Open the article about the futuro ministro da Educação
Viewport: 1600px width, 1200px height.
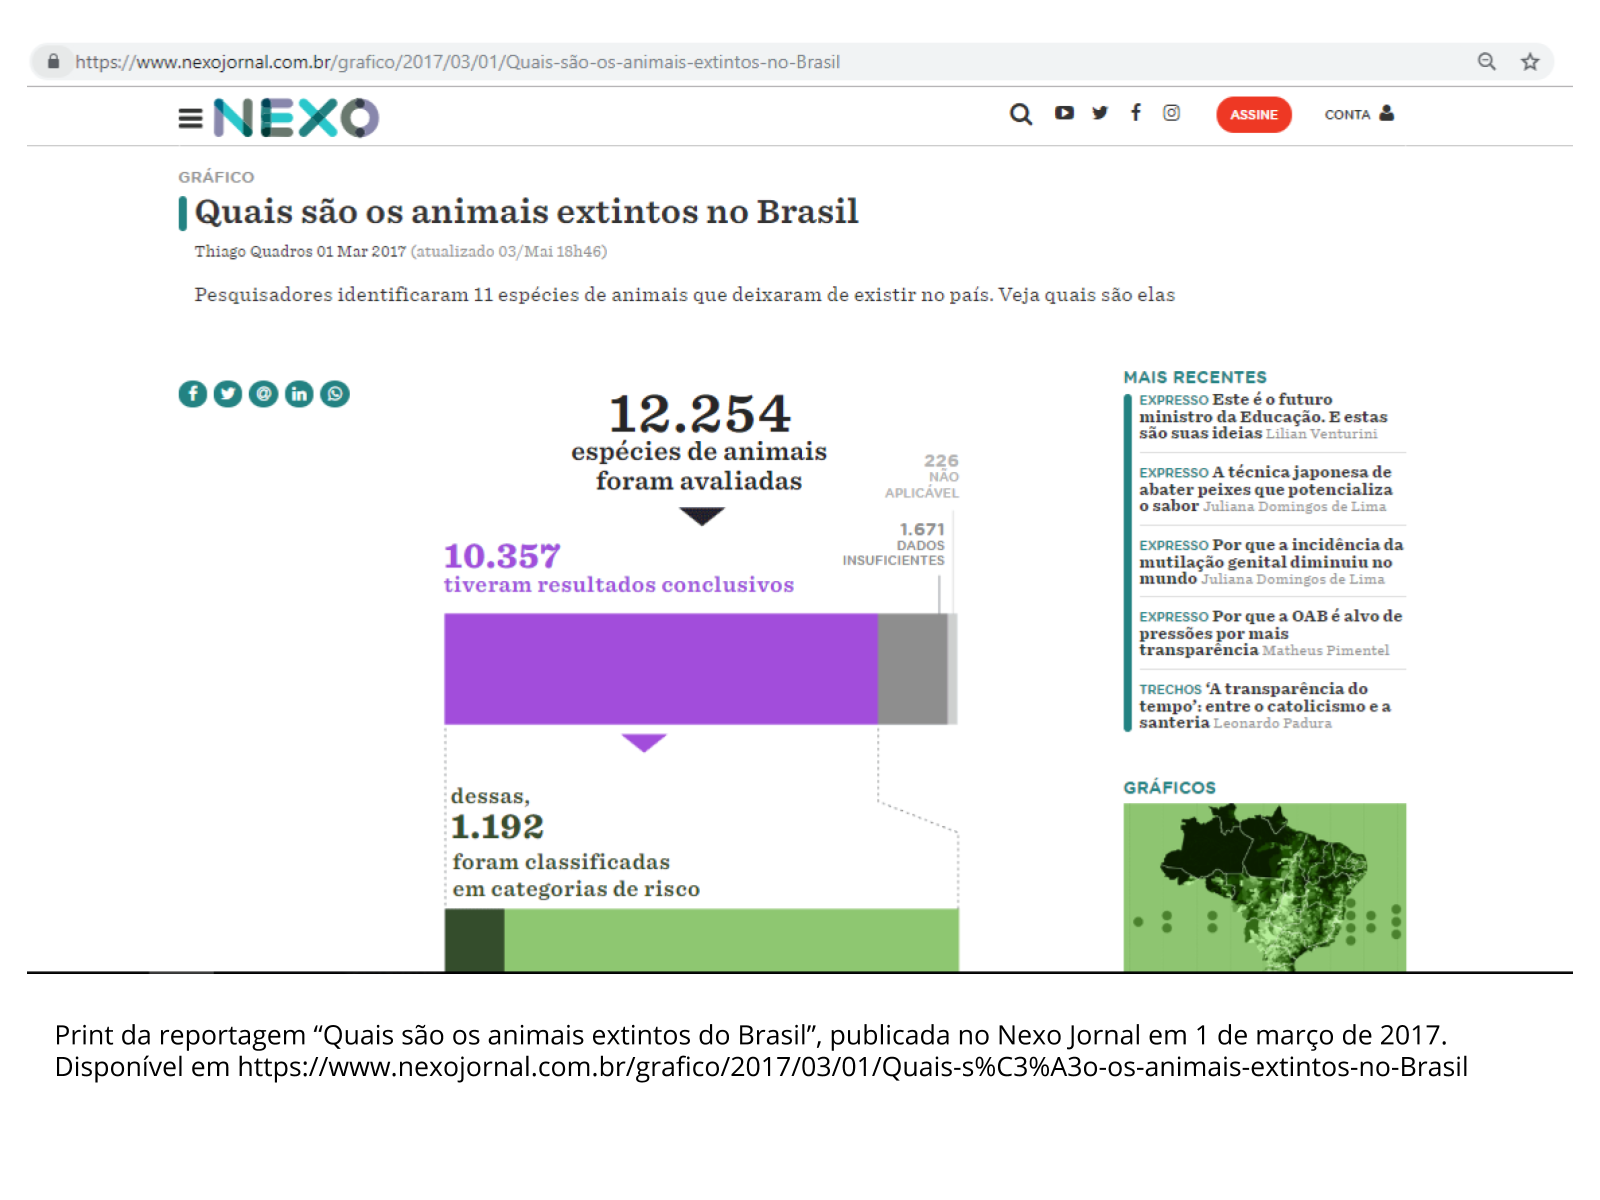click(1262, 416)
